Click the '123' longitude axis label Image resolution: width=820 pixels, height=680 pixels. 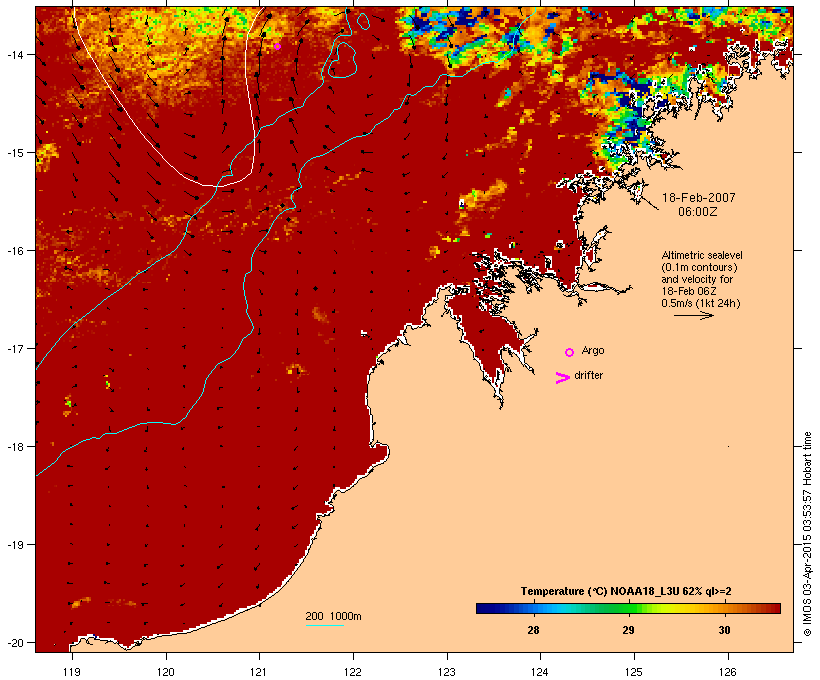tap(447, 672)
